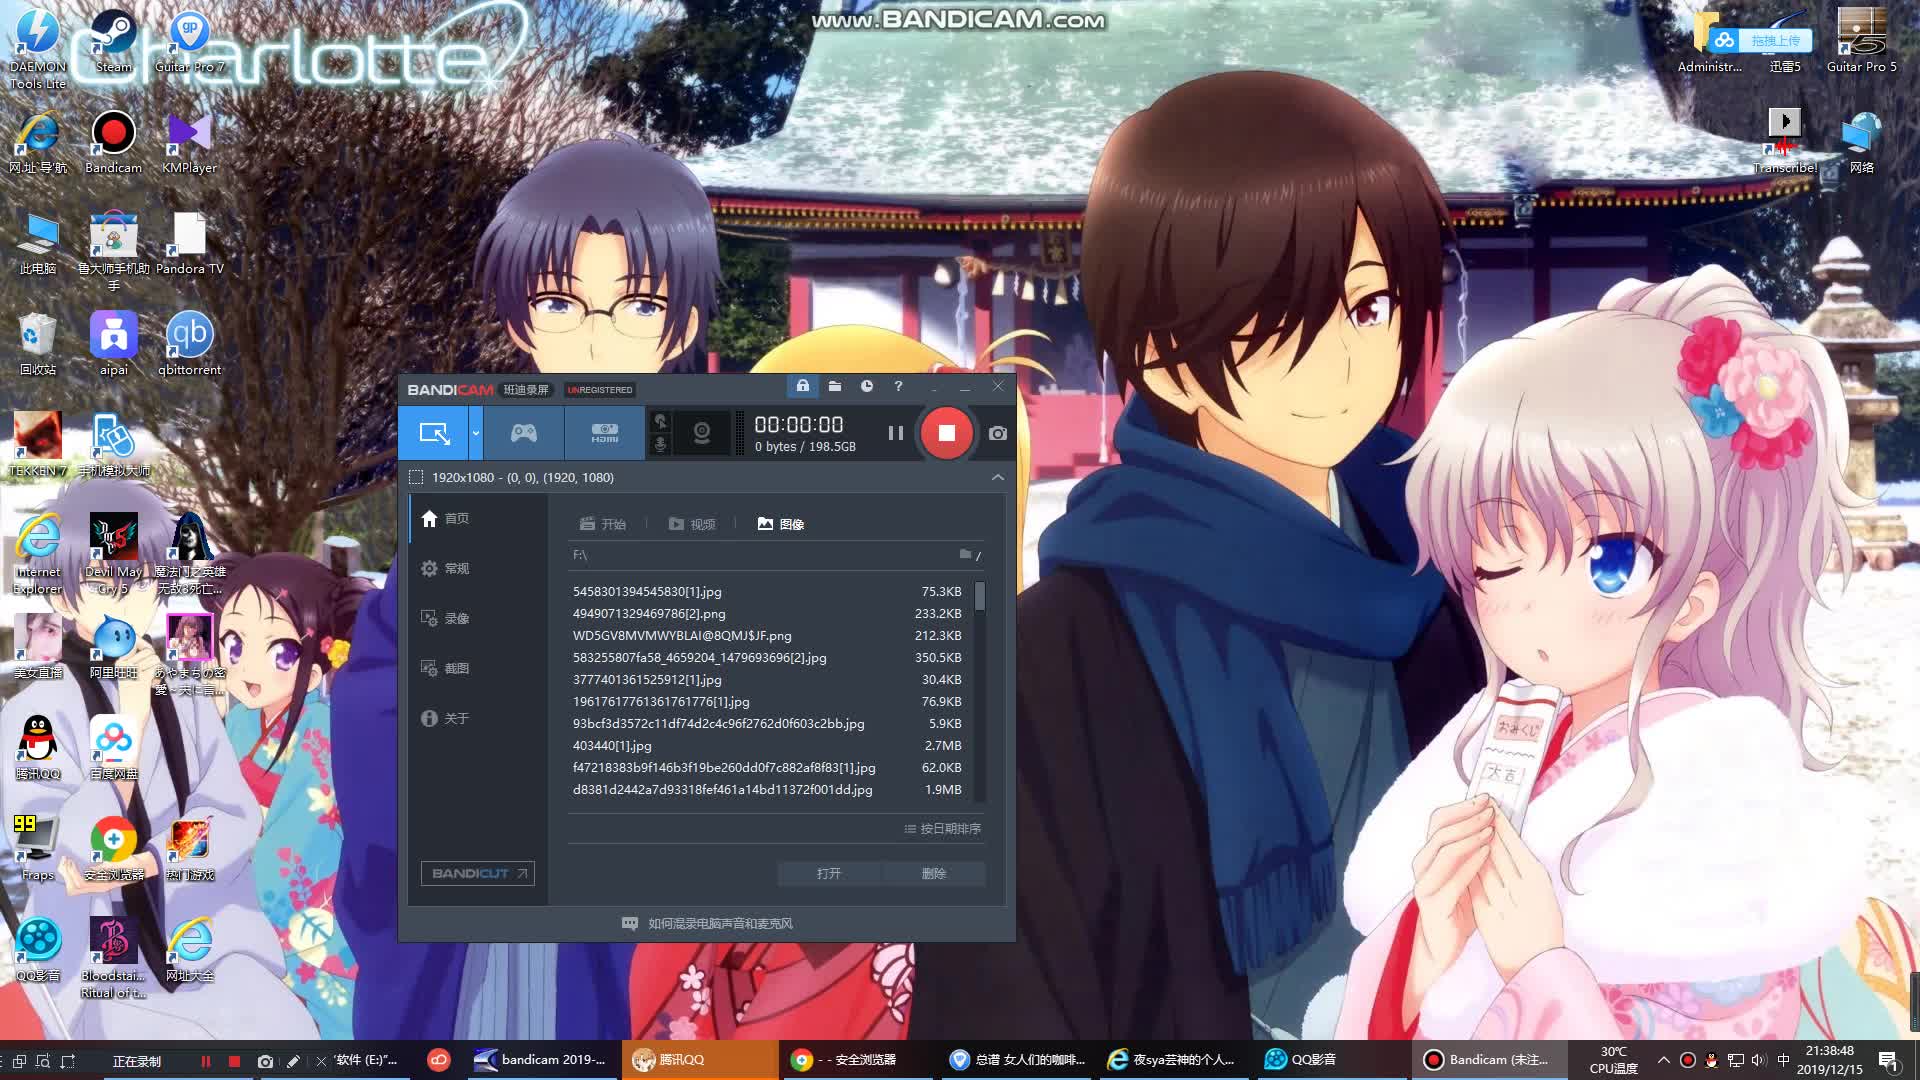Click the BANDICUT link button
The image size is (1920, 1080).
tap(478, 873)
